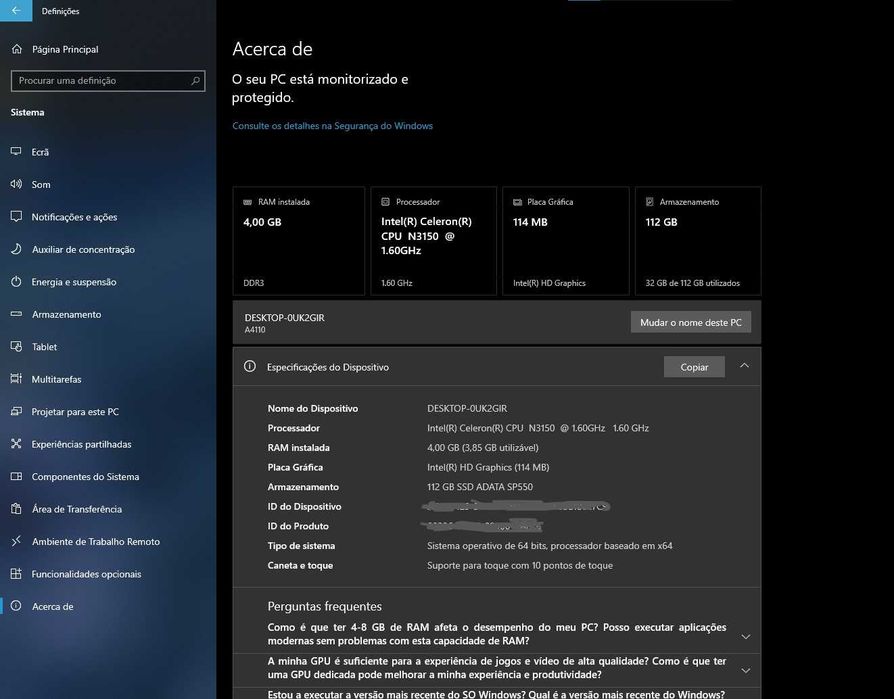894x699 pixels.
Task: Click the Projetar para este PC icon
Action: (16, 412)
